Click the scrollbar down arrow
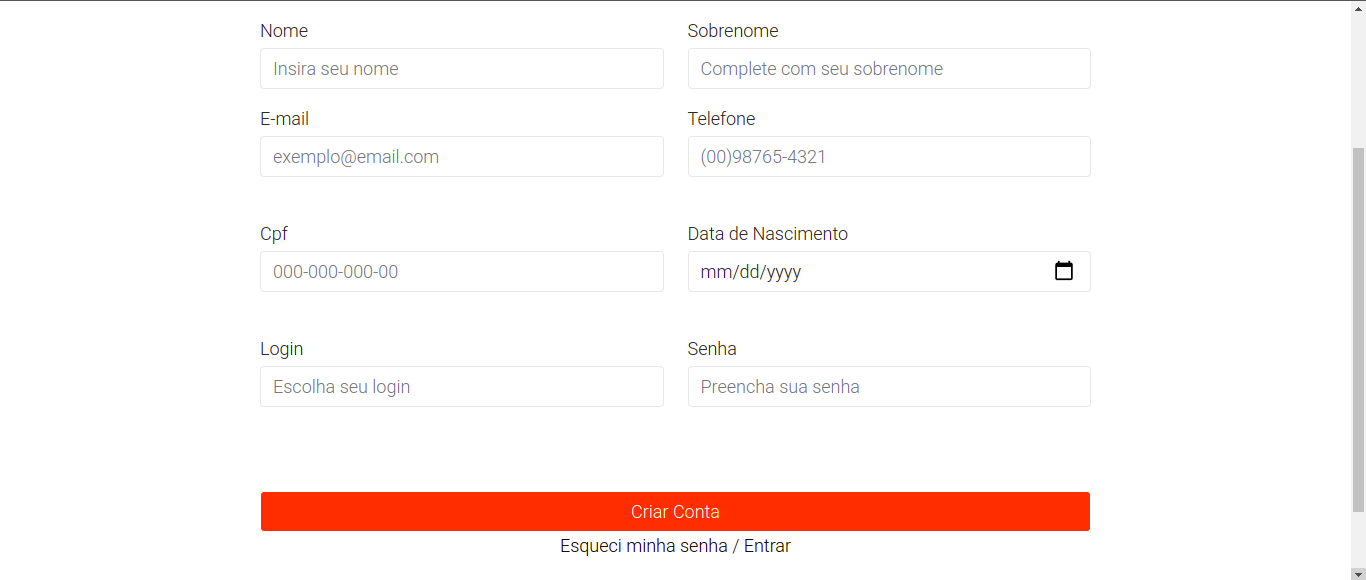This screenshot has width=1366, height=580. pos(1358,572)
